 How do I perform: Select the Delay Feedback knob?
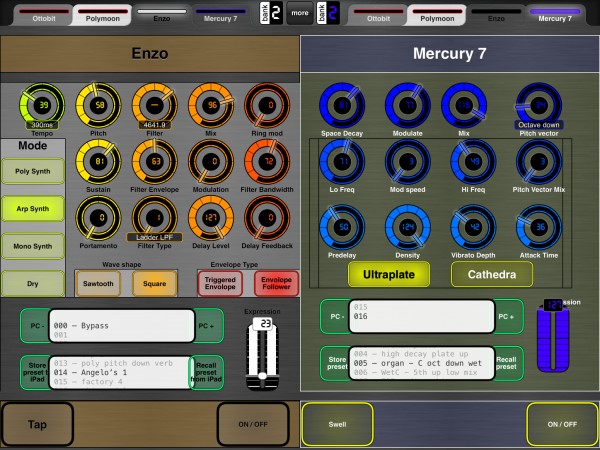click(267, 218)
